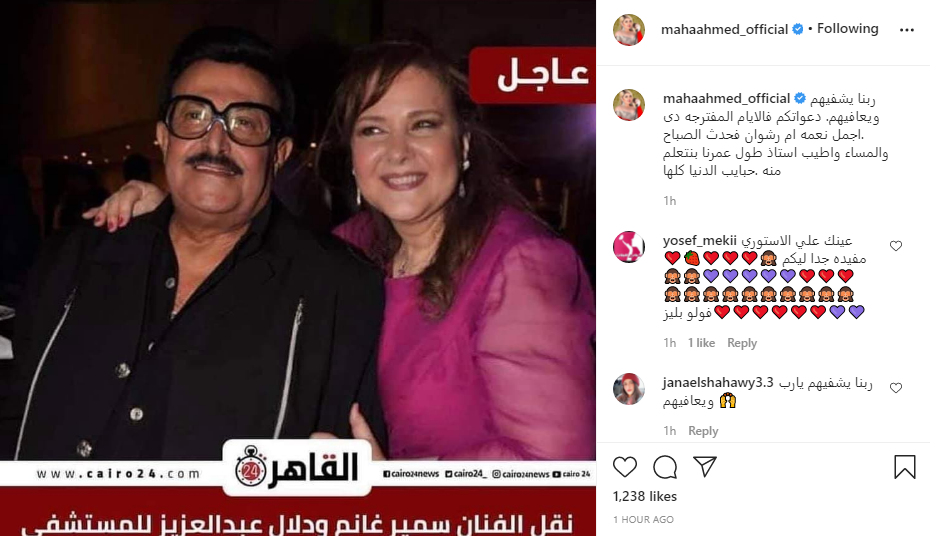Save the post with the bookmark icon
Screen dimensions: 930x536
tap(904, 467)
